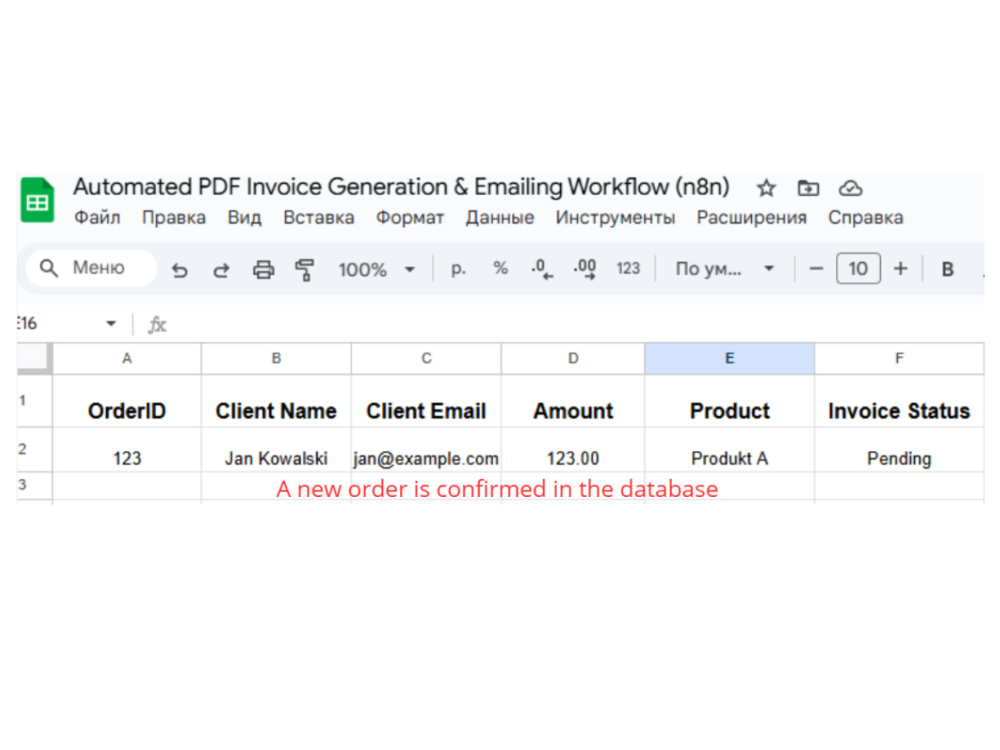Select row 2 header
Screen dimensions: 1000x750
(x=34, y=450)
